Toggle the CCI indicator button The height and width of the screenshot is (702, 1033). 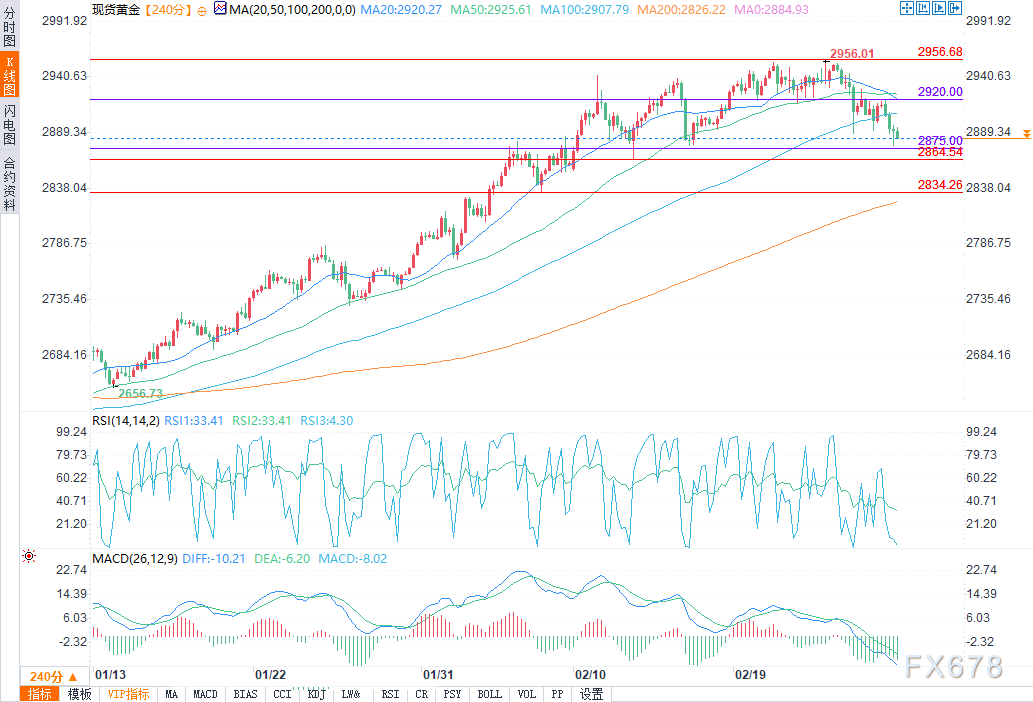(x=281, y=694)
